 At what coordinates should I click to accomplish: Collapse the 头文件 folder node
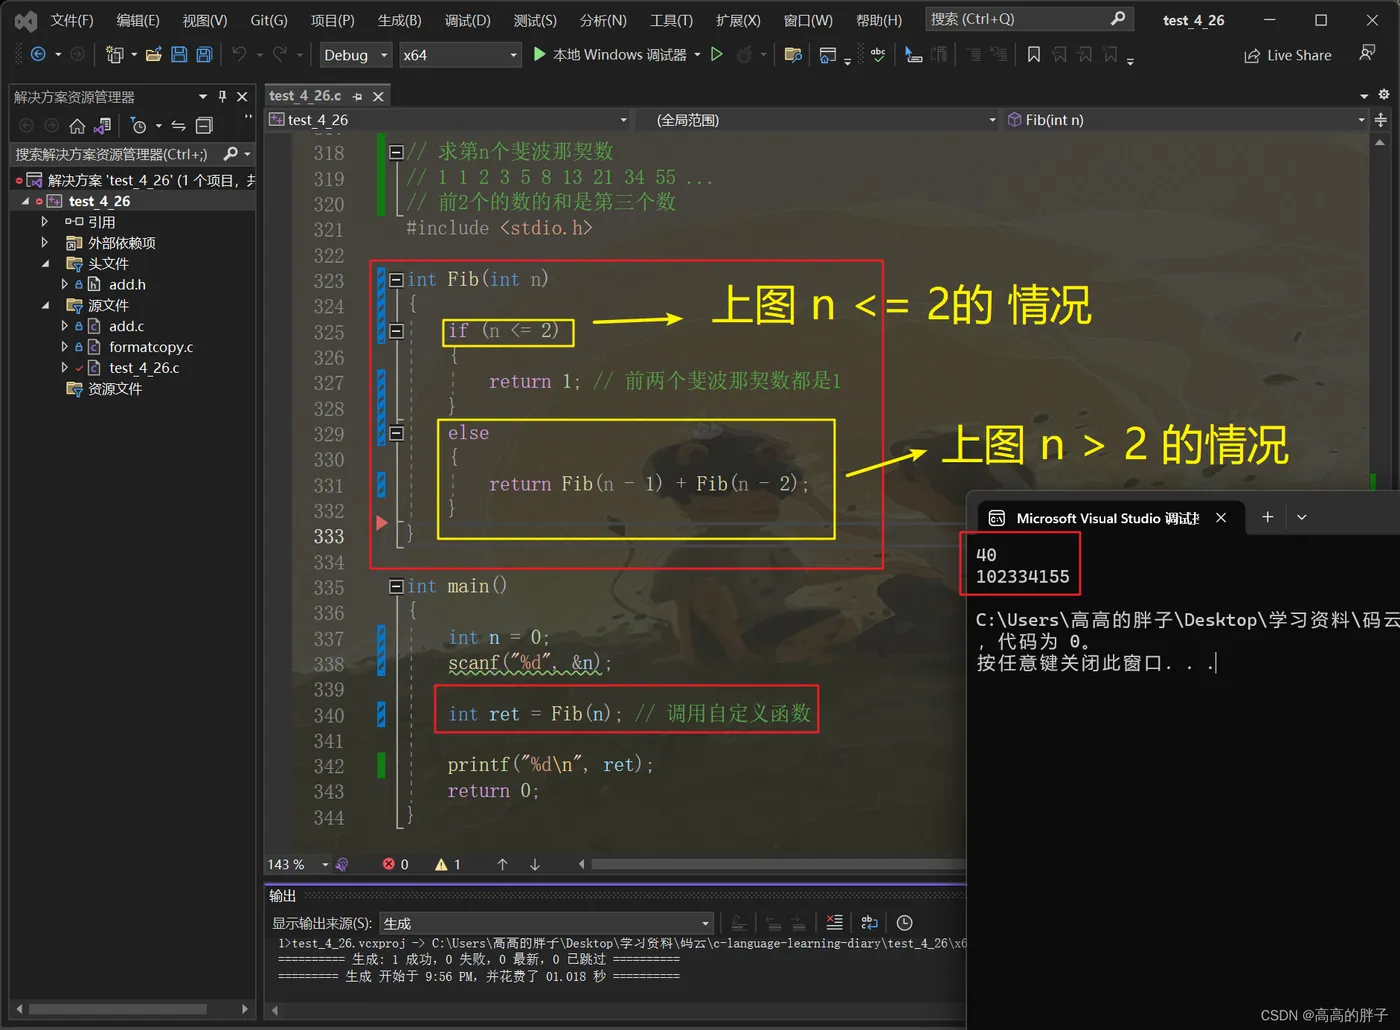tap(45, 264)
